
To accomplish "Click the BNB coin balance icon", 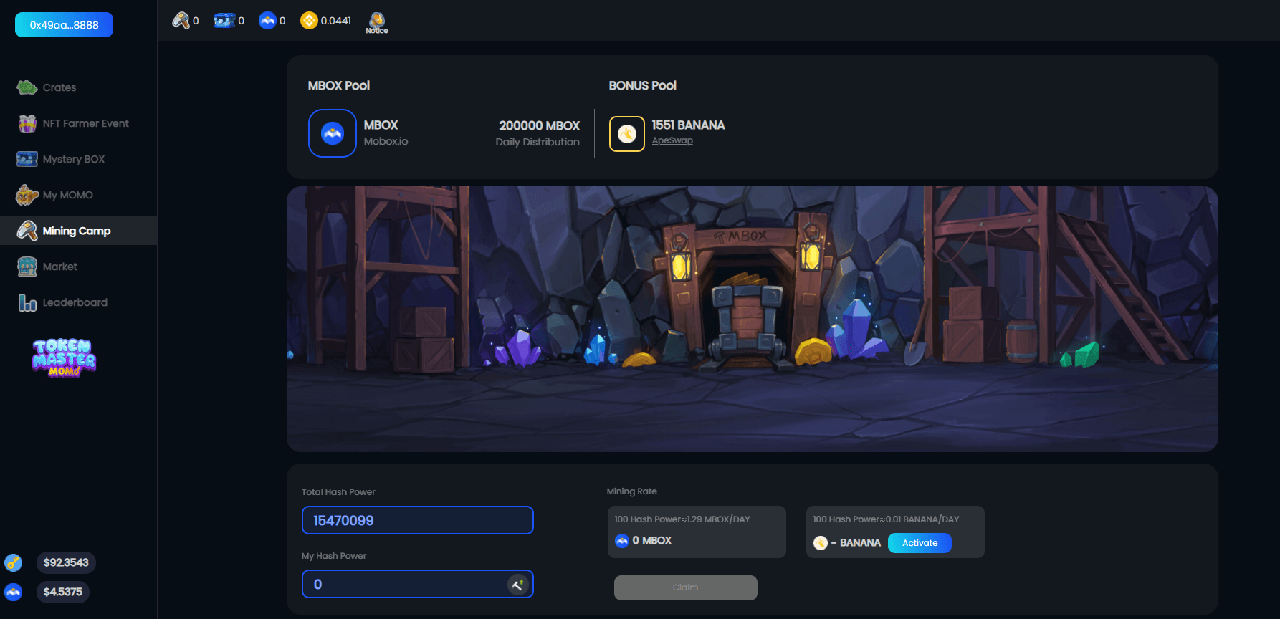I will 308,20.
